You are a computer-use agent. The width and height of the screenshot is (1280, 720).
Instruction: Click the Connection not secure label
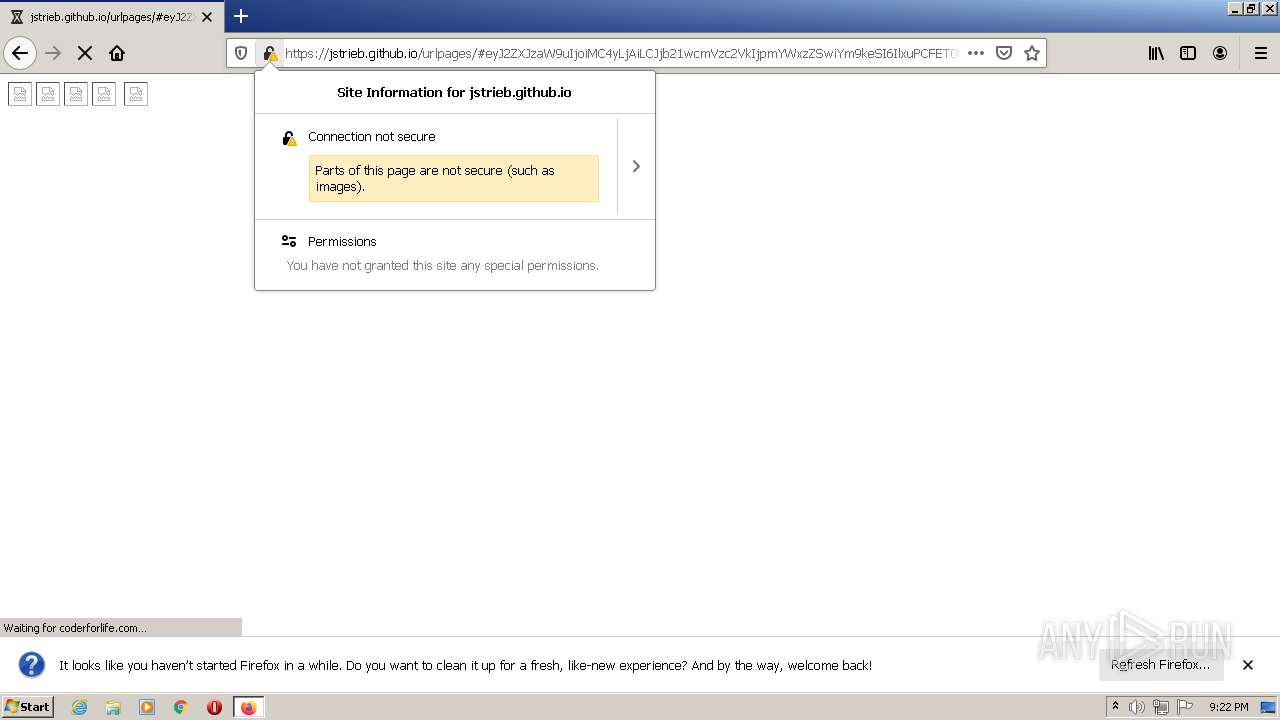pos(372,137)
